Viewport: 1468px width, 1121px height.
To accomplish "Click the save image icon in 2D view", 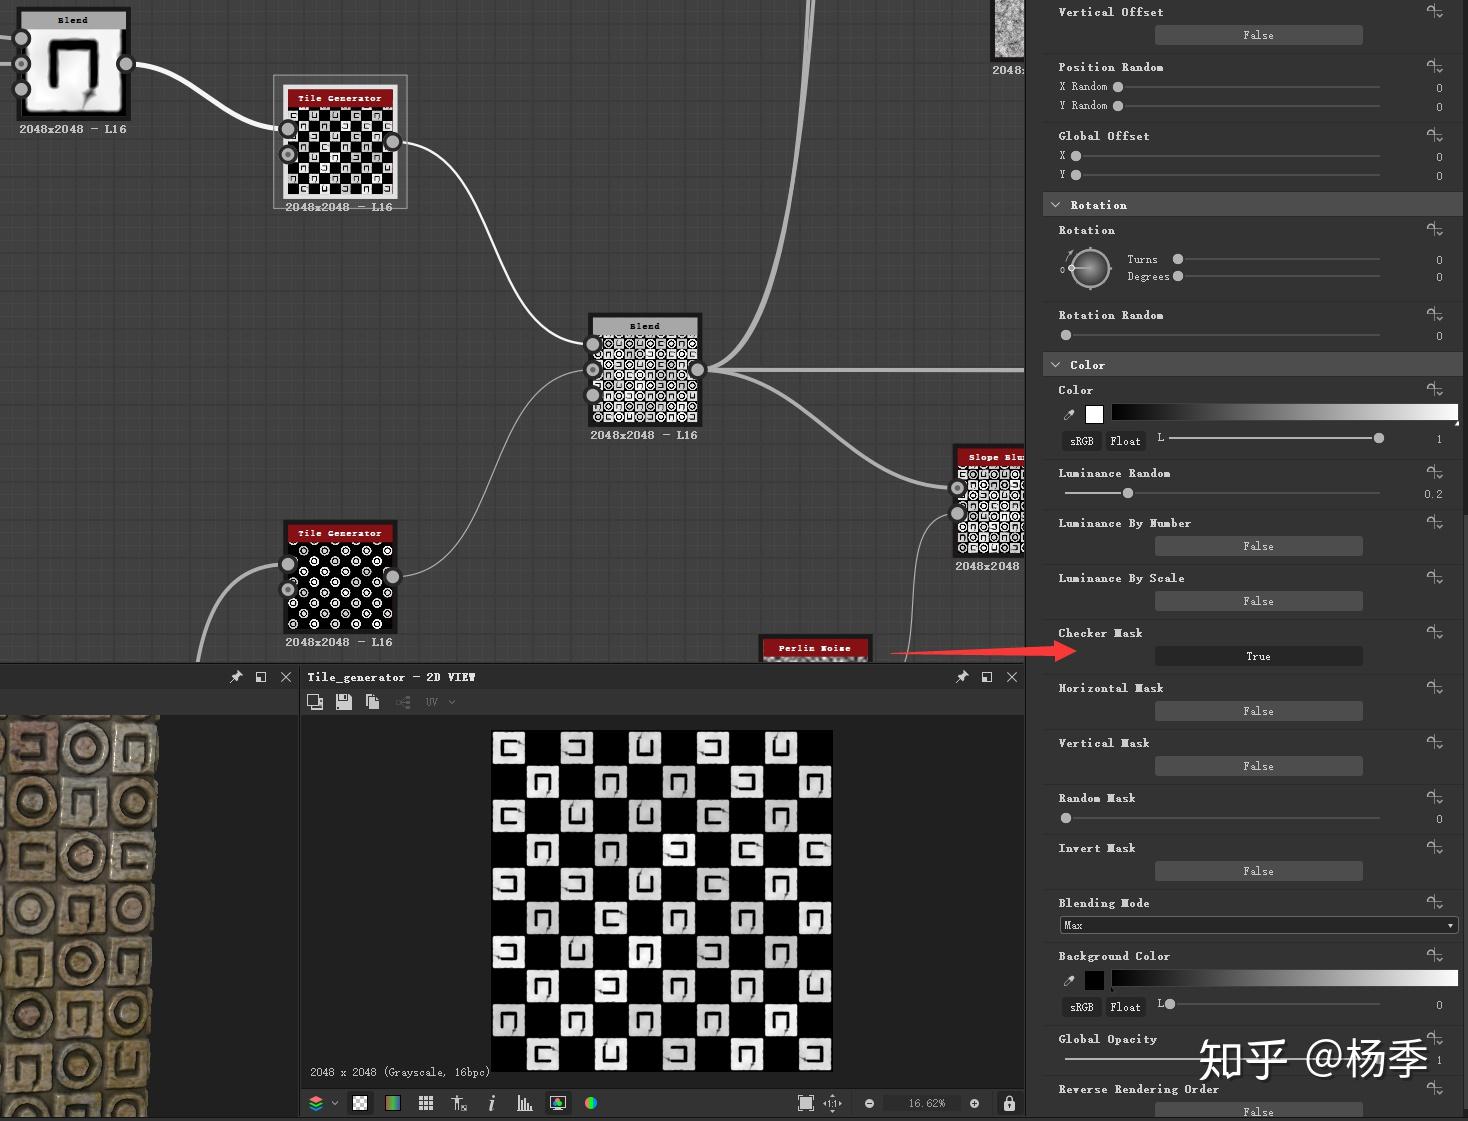I will [344, 701].
